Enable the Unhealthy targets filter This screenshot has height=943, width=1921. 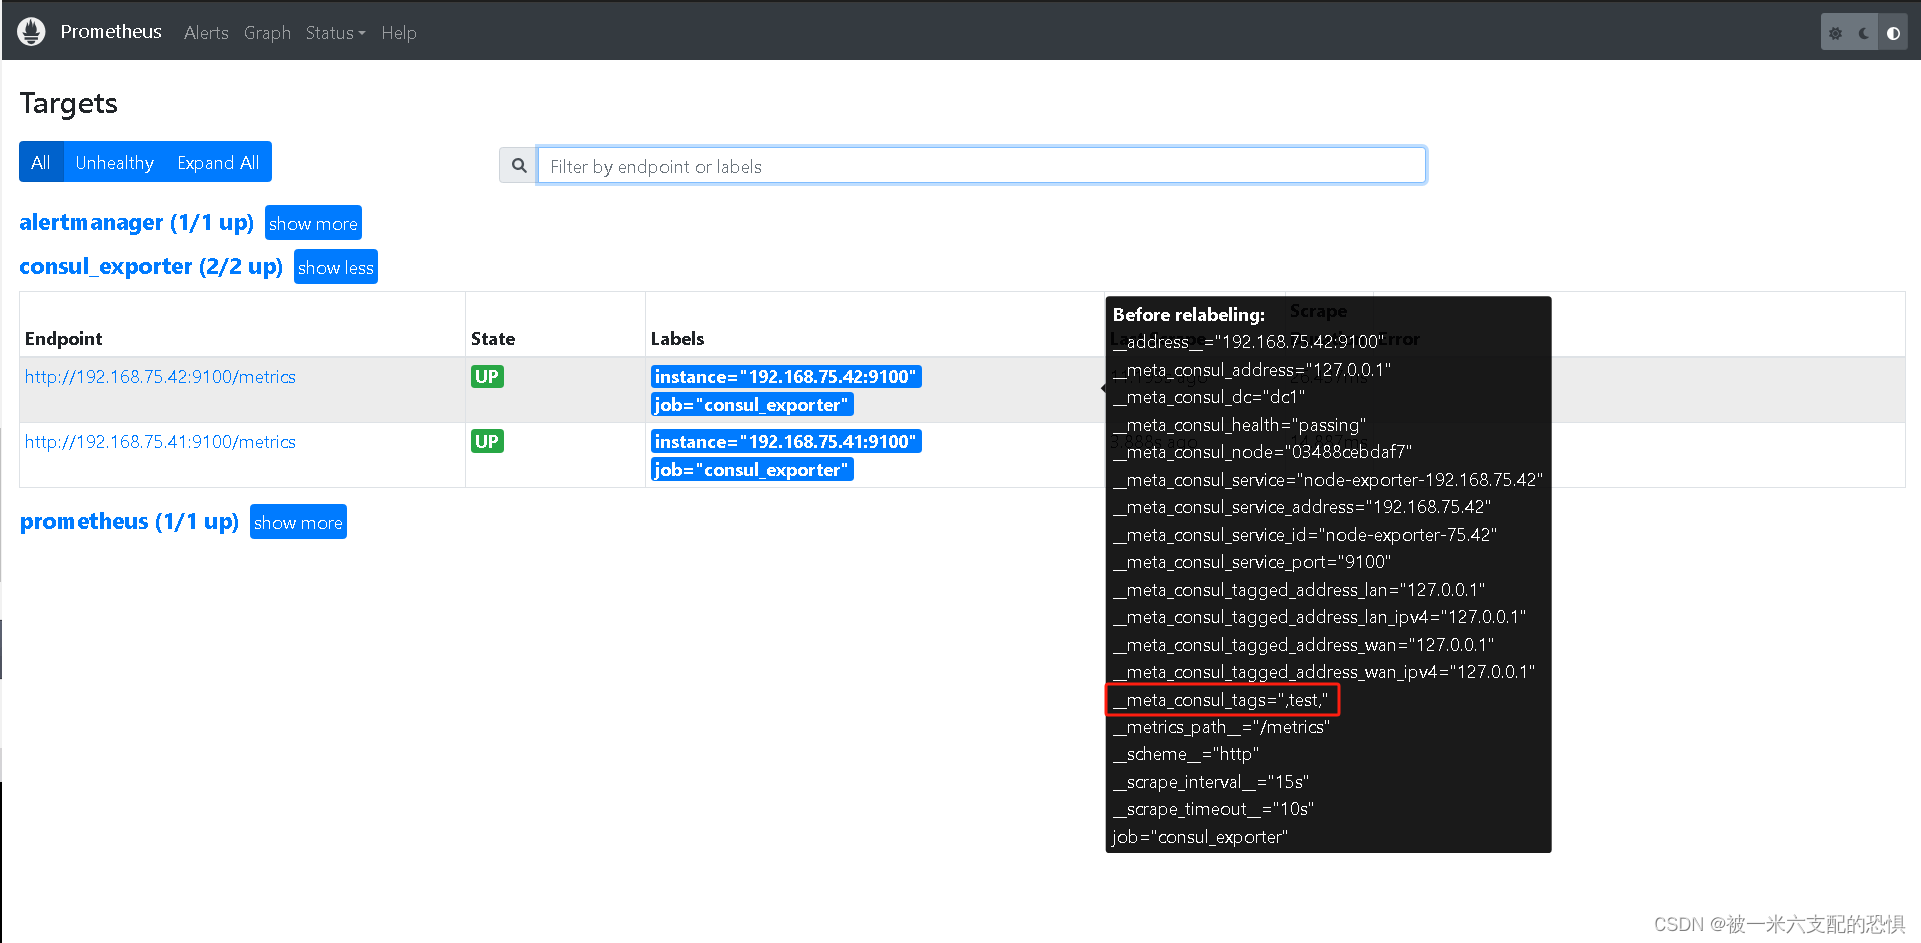coord(114,161)
